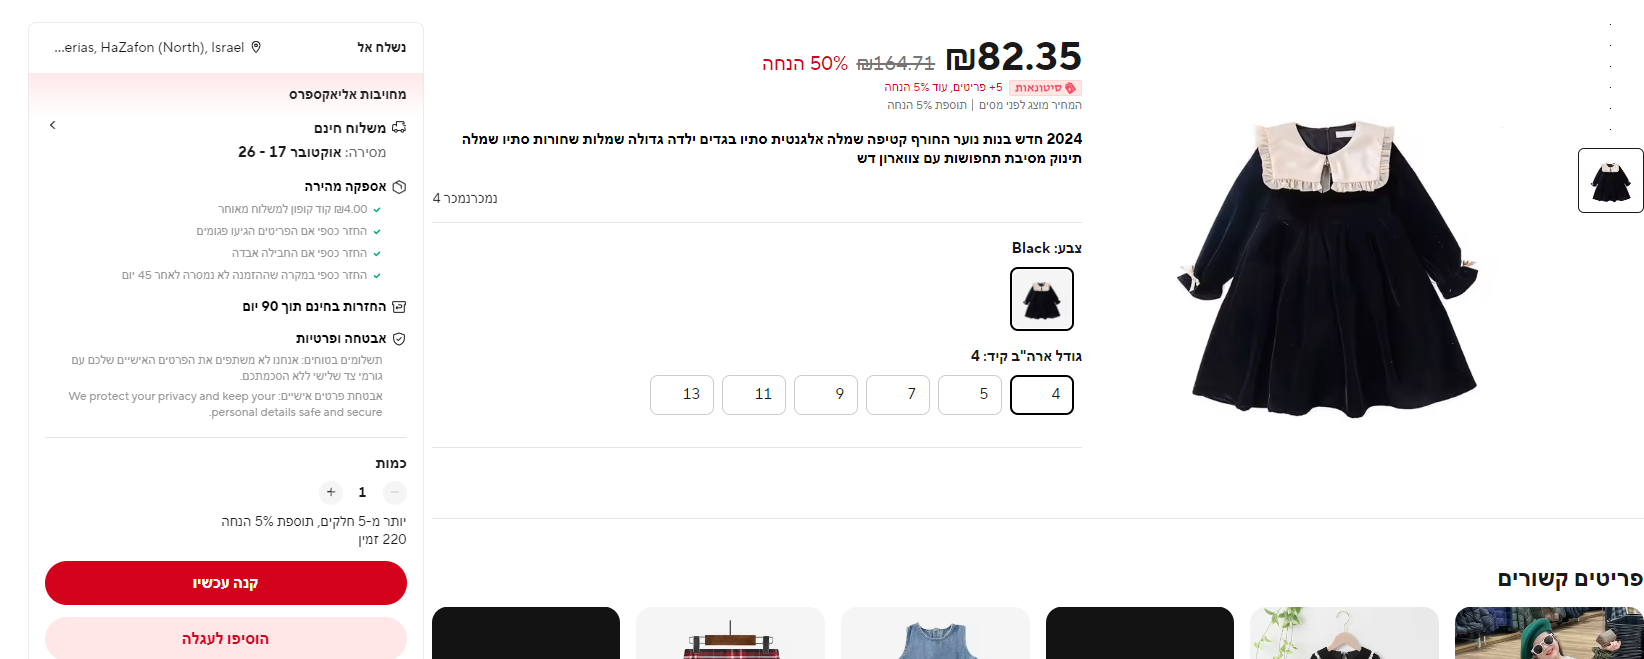Select the Black color swatch
This screenshot has height=659, width=1644.
(1041, 298)
